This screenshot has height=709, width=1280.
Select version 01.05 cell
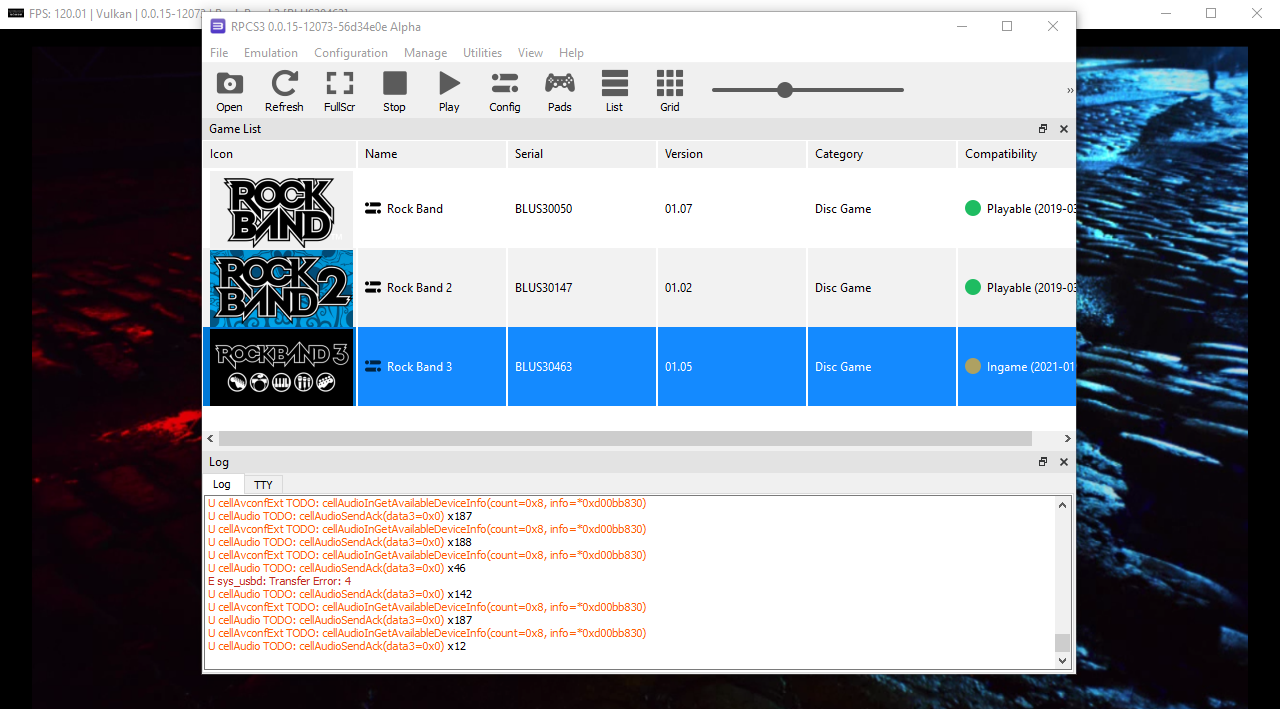pyautogui.click(x=732, y=367)
